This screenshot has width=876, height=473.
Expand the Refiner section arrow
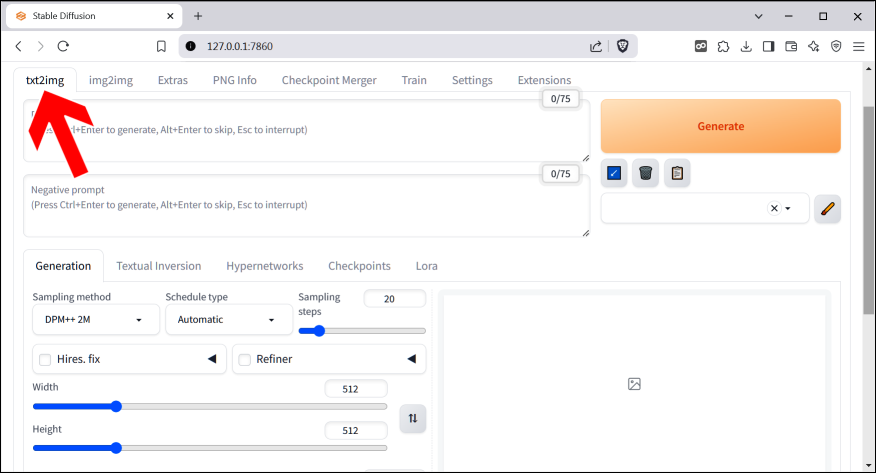[x=411, y=359]
